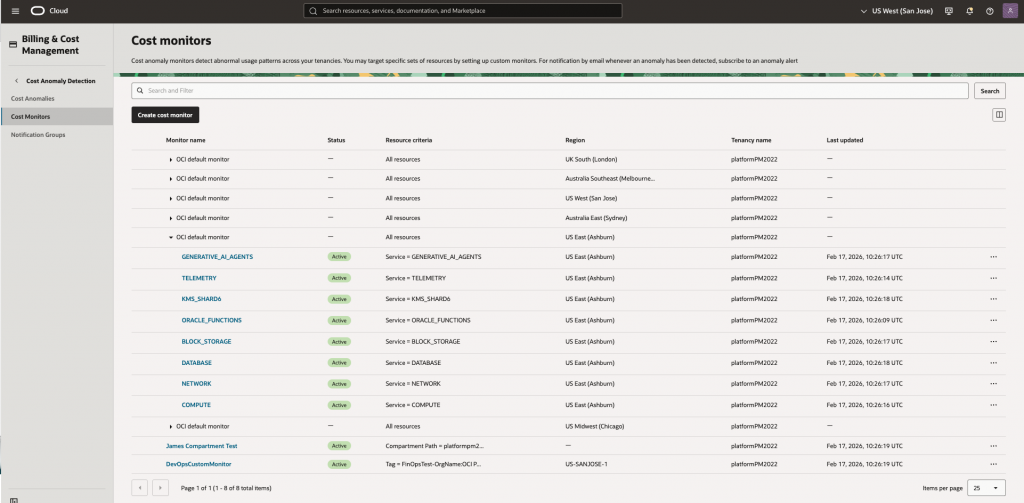Open the DATABASE monitor link

click(x=197, y=363)
